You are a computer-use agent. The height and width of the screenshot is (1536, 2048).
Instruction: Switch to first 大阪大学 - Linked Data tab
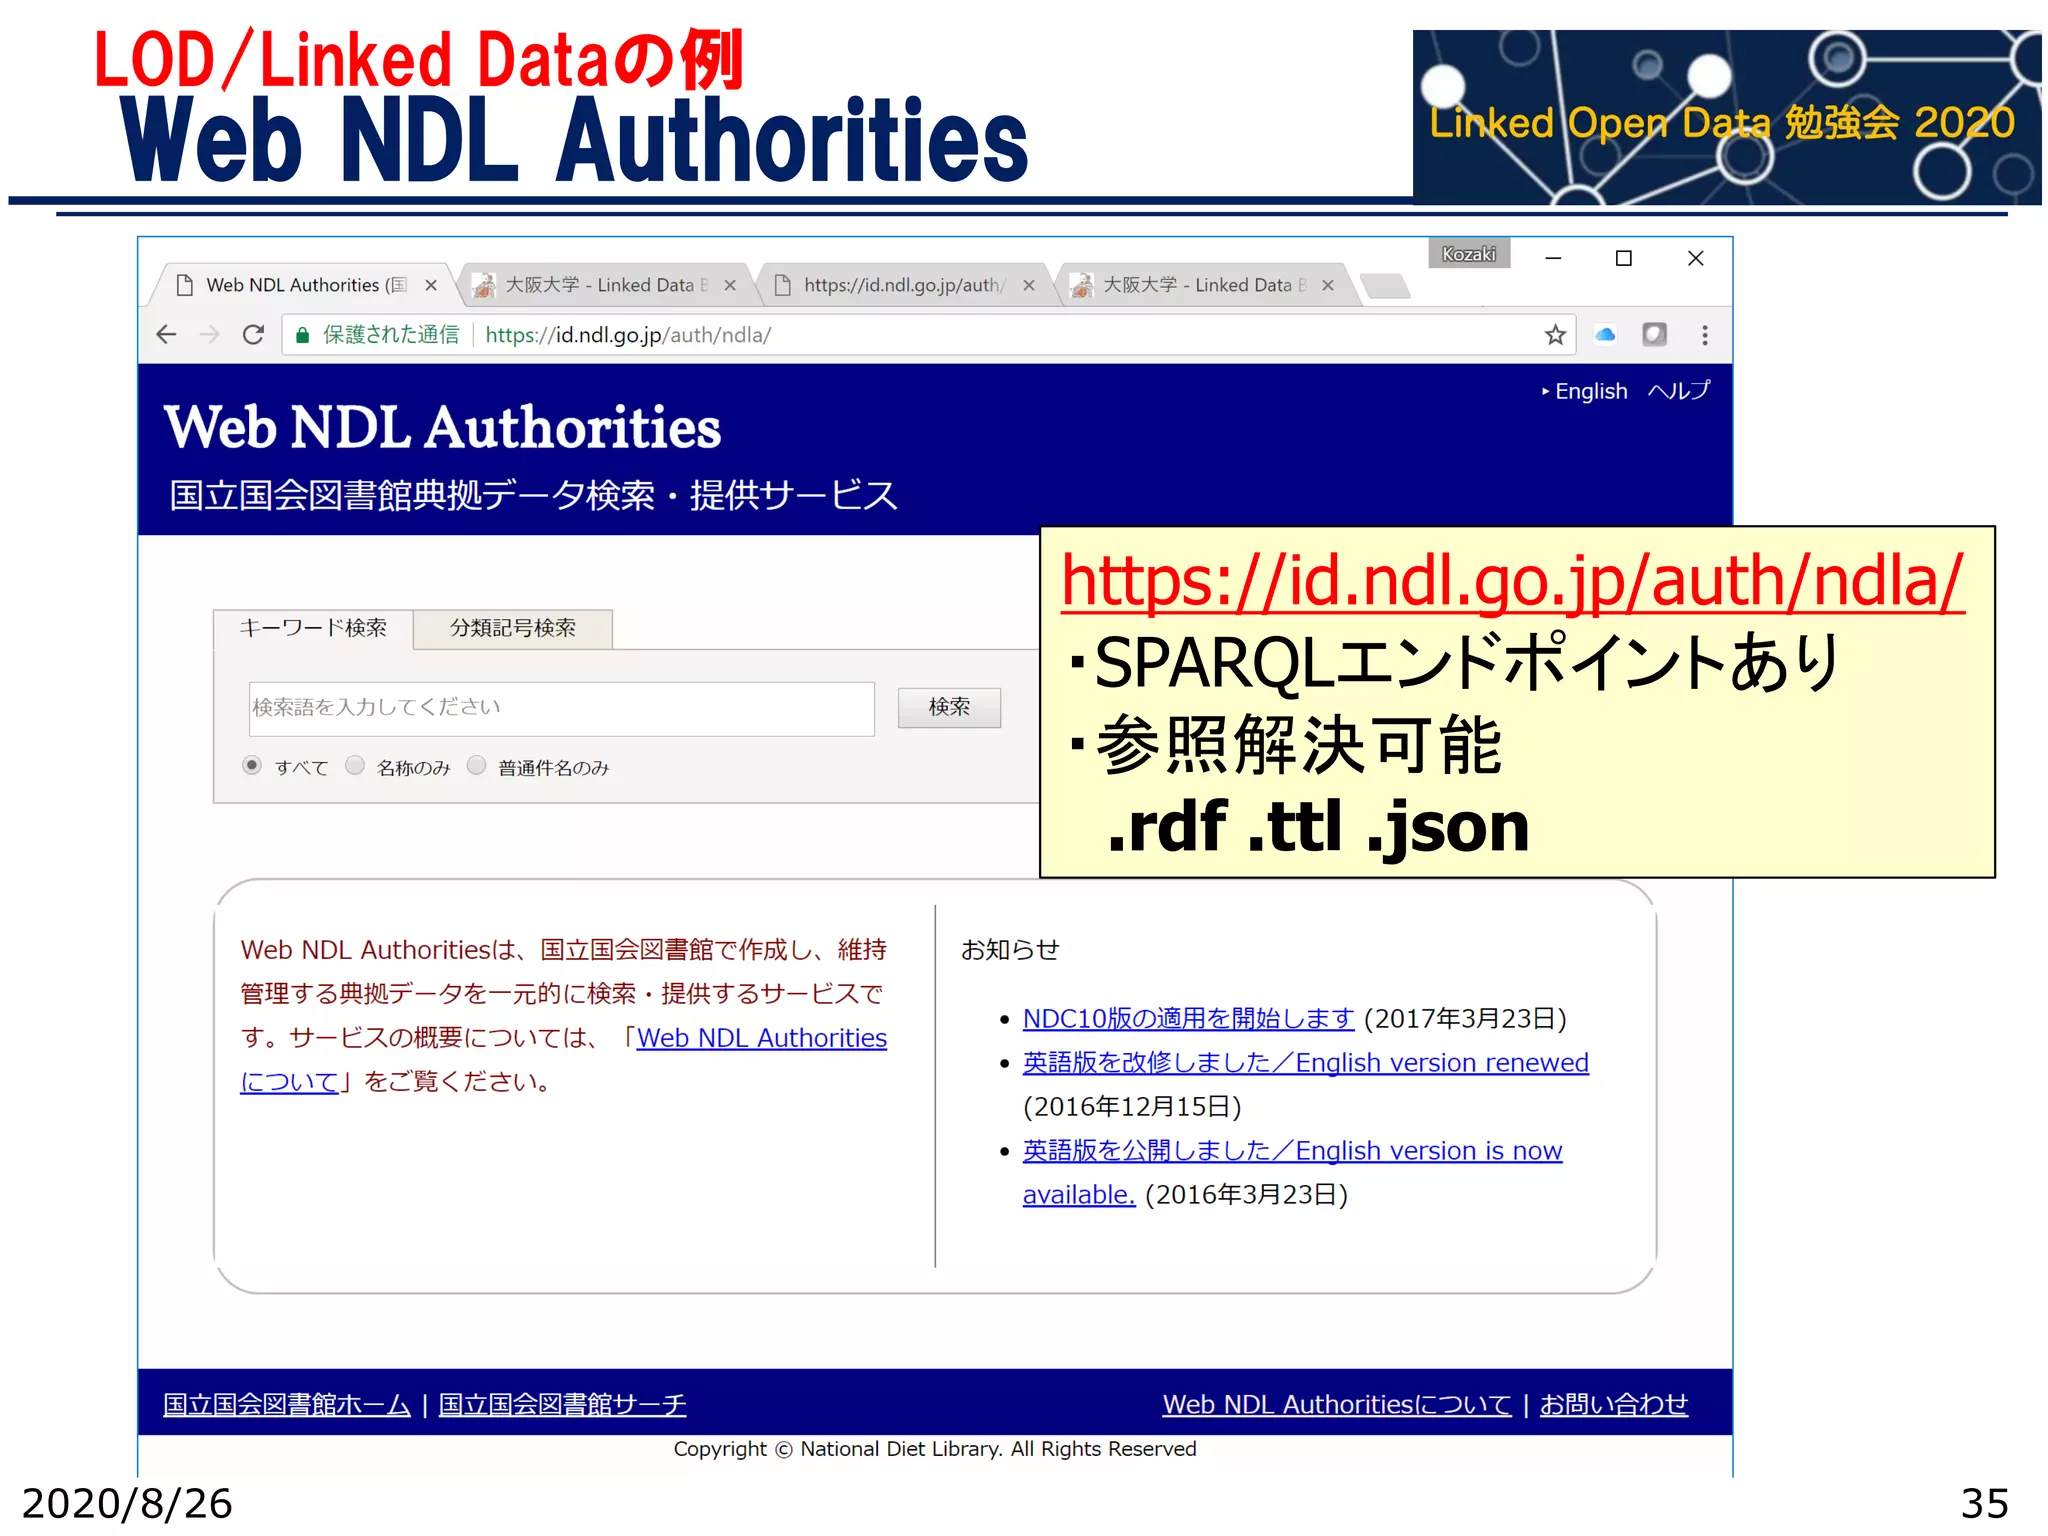(x=607, y=285)
